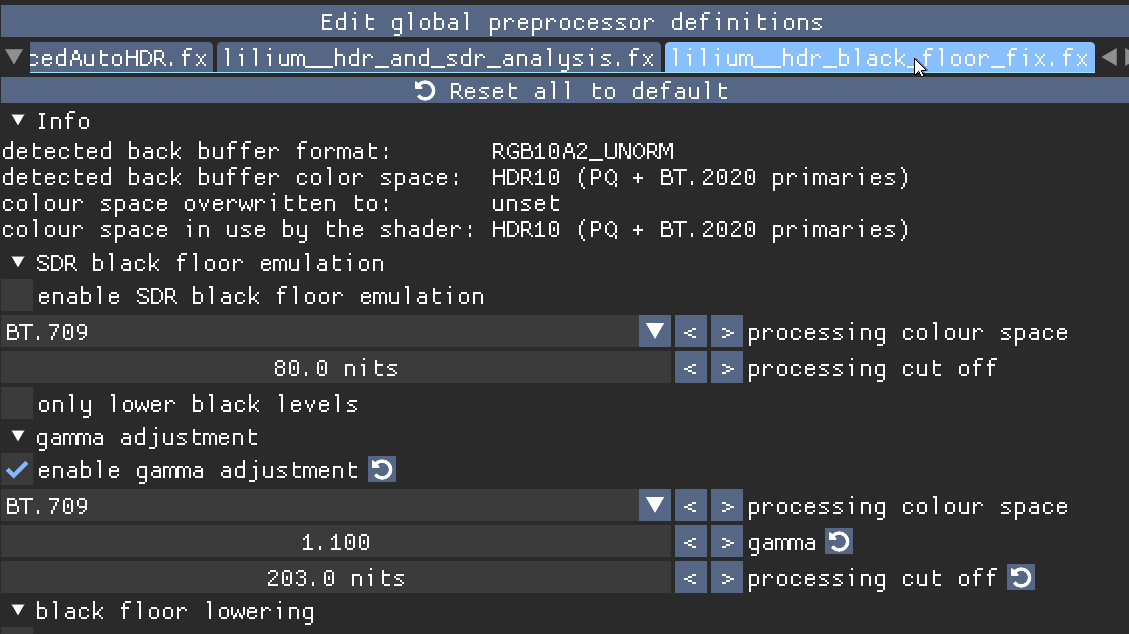Open gamma processing colour space dropdown

tap(655, 506)
